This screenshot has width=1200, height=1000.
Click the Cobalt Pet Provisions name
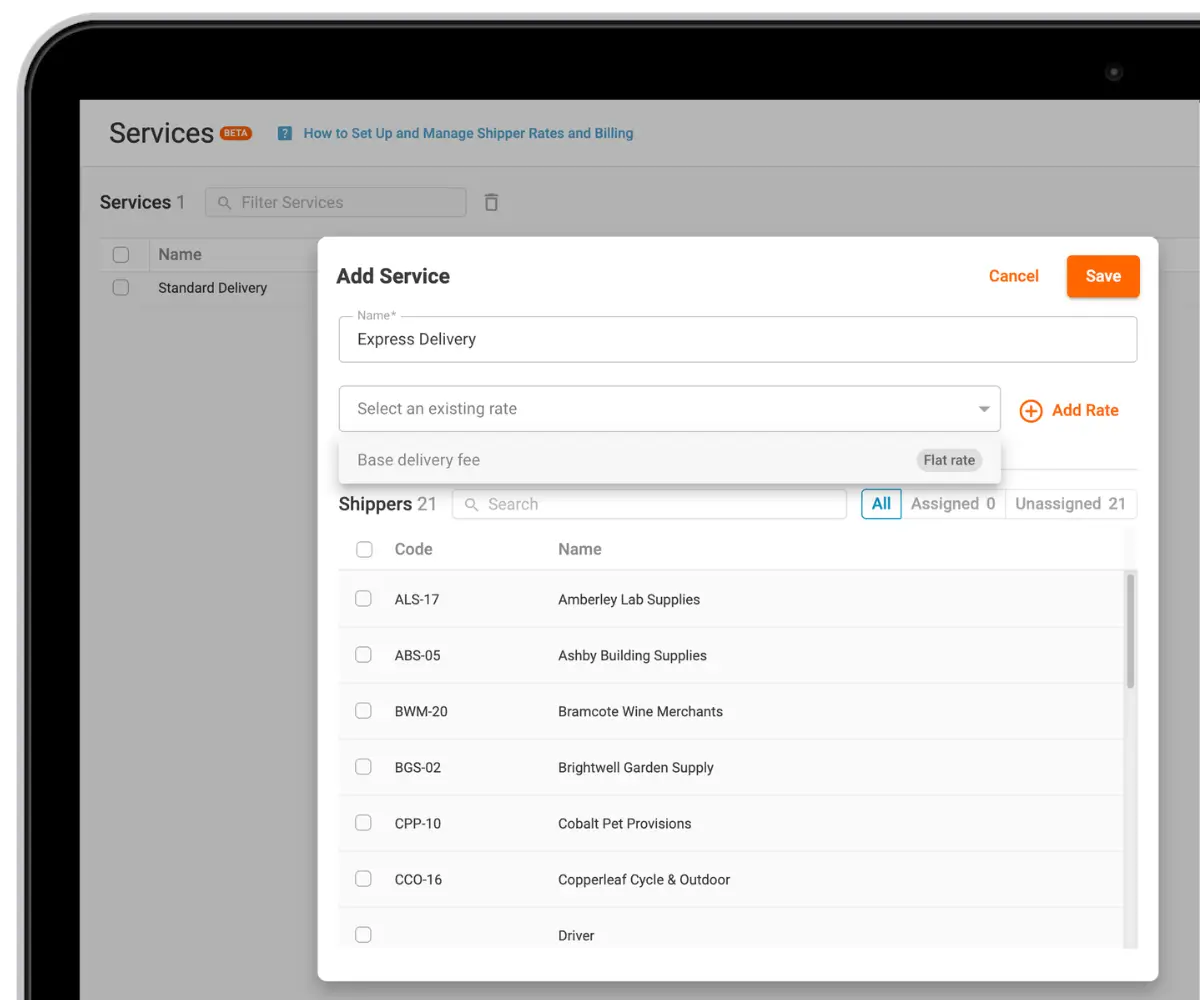[625, 823]
